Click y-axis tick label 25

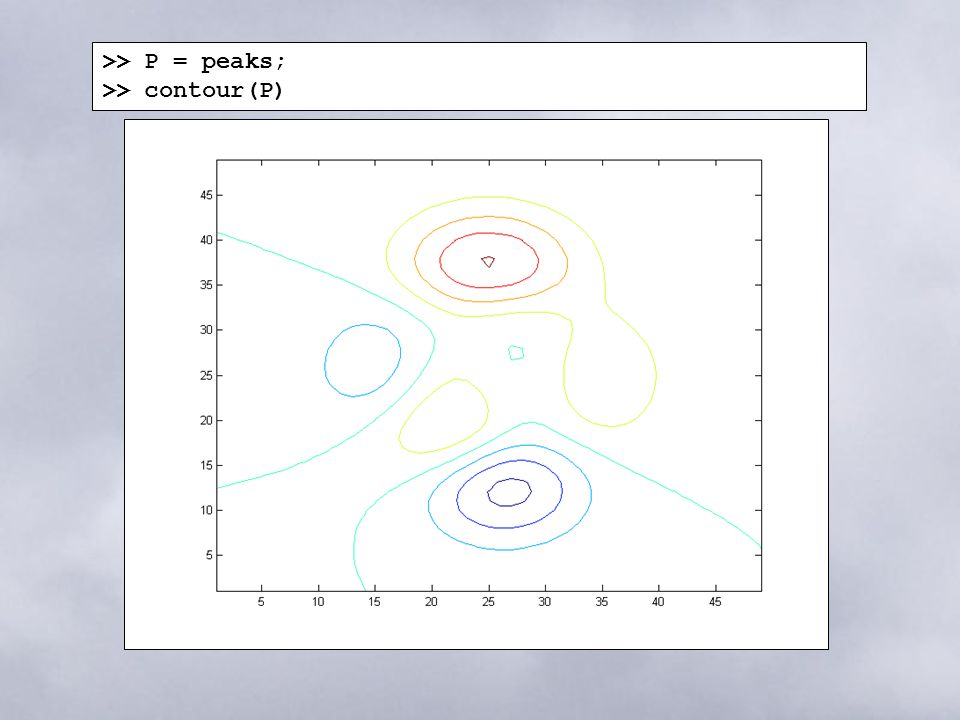pyautogui.click(x=206, y=375)
